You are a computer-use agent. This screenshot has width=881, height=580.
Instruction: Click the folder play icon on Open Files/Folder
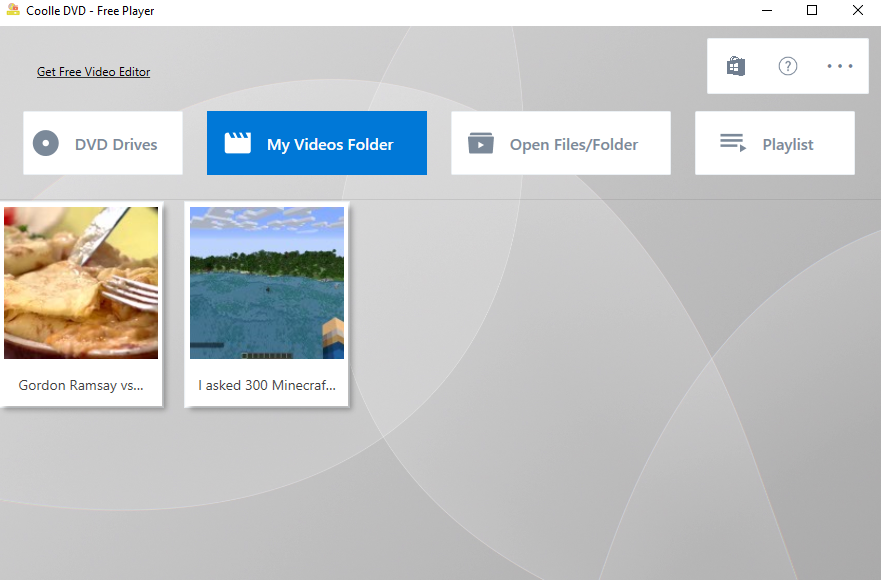481,143
